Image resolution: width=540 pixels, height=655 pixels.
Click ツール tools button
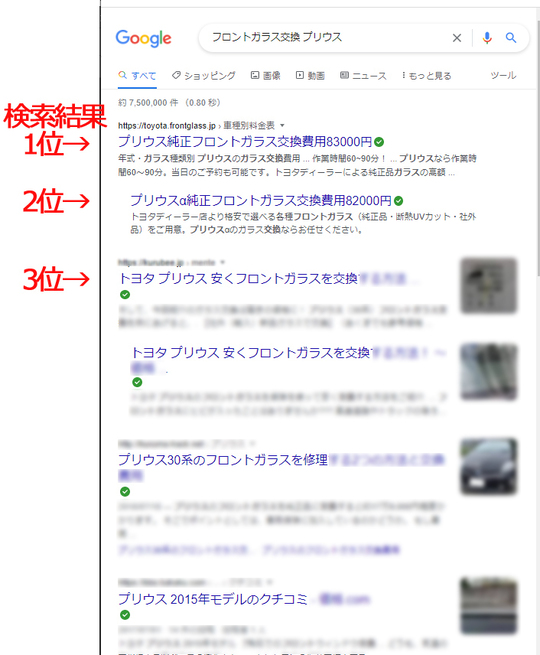pyautogui.click(x=503, y=76)
